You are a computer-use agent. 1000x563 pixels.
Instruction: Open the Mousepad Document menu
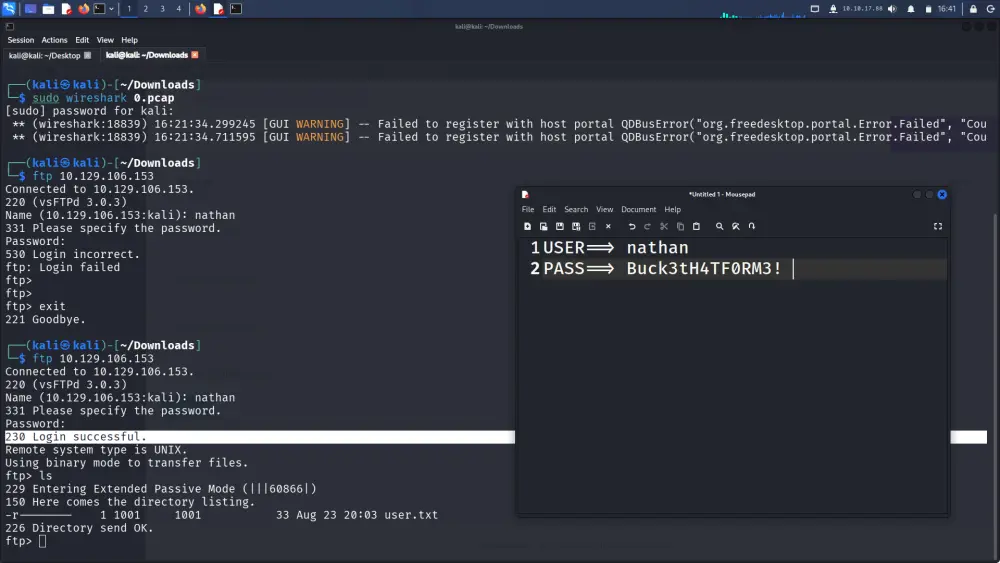(x=638, y=209)
